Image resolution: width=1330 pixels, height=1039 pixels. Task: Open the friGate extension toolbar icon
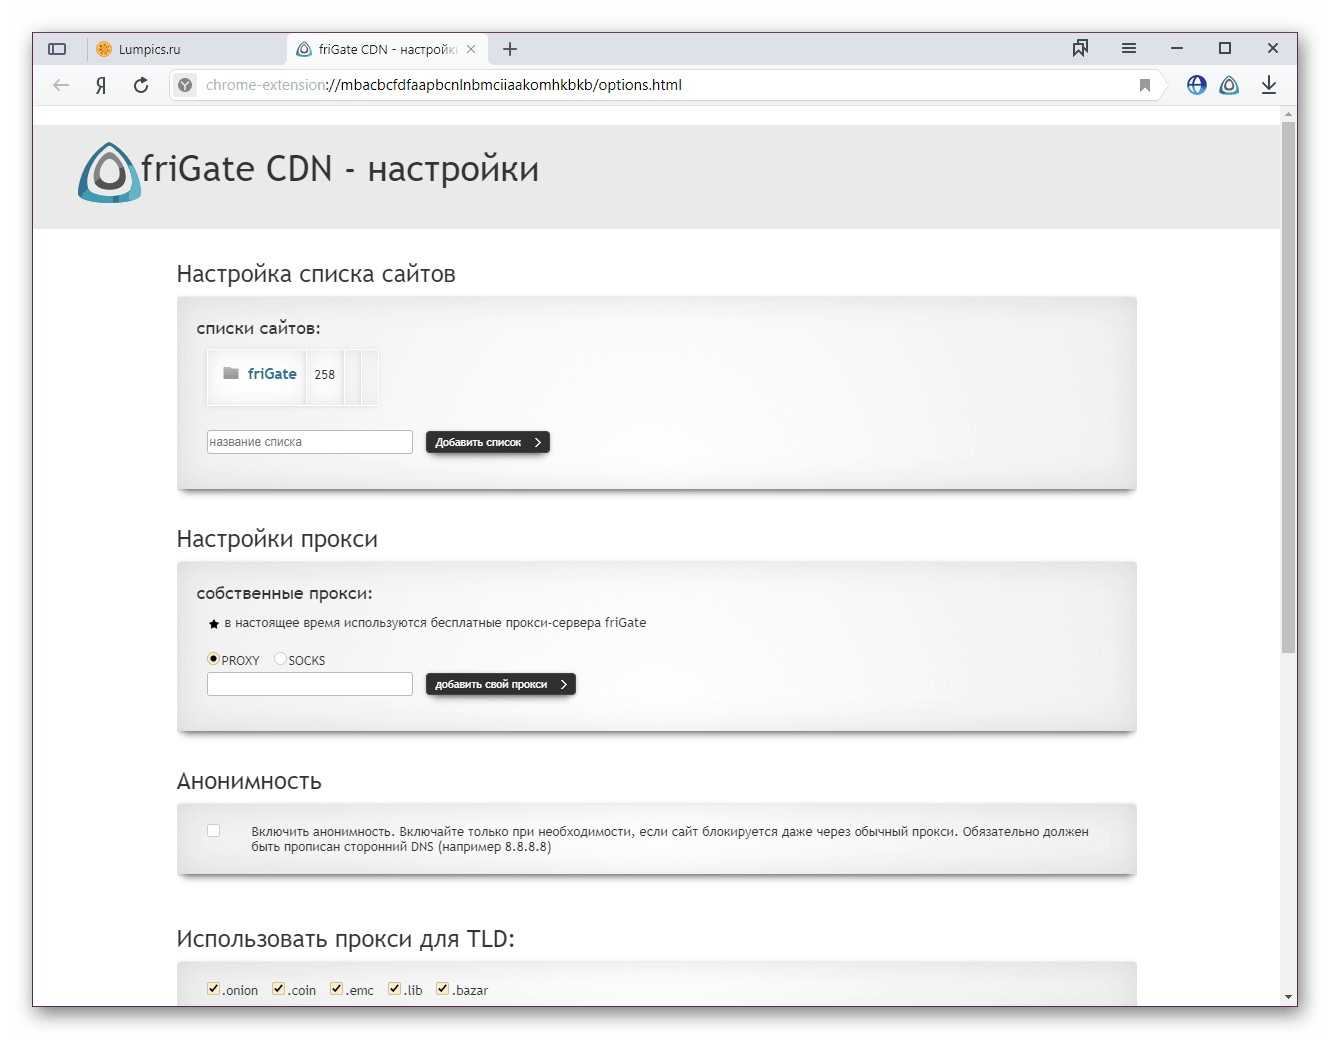click(x=1229, y=85)
